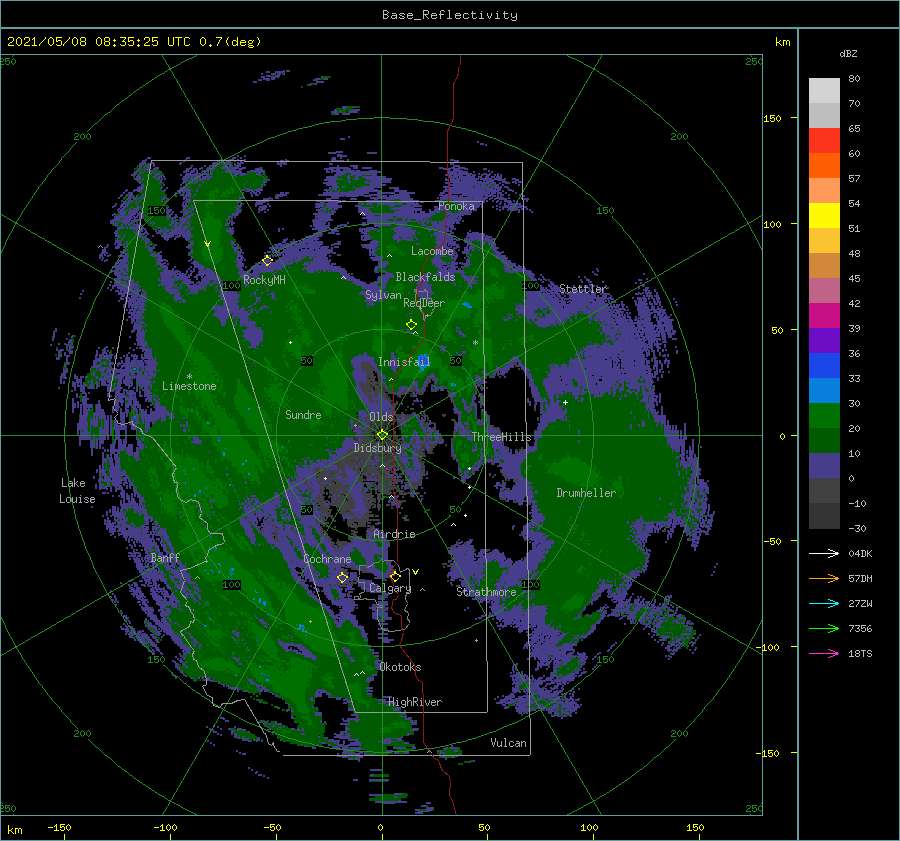Click the Limestone label
The width and height of the screenshot is (900, 841).
click(x=189, y=386)
